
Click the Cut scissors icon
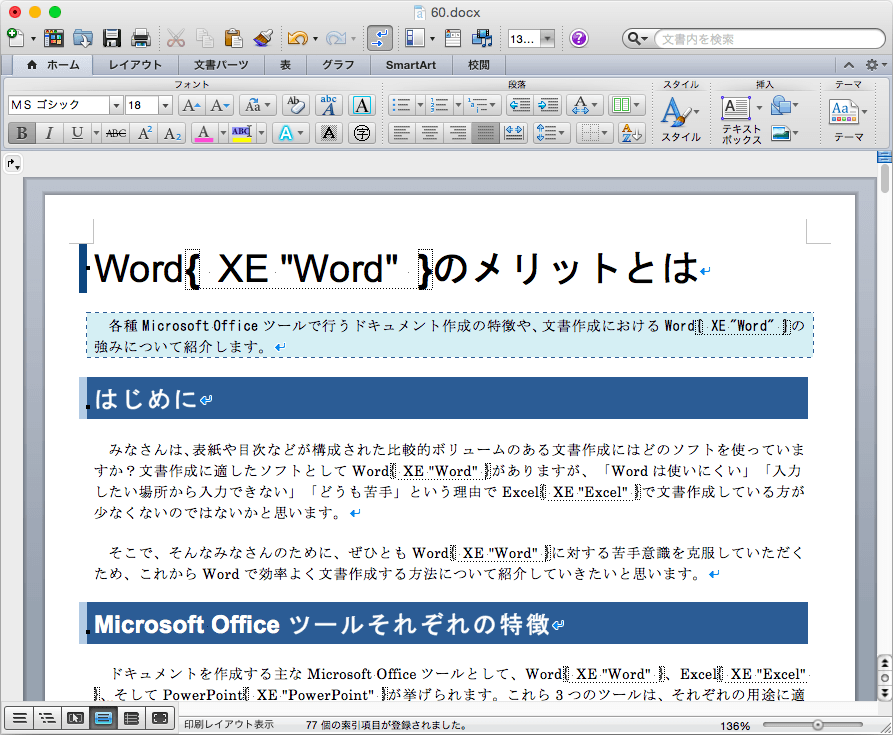coord(176,38)
